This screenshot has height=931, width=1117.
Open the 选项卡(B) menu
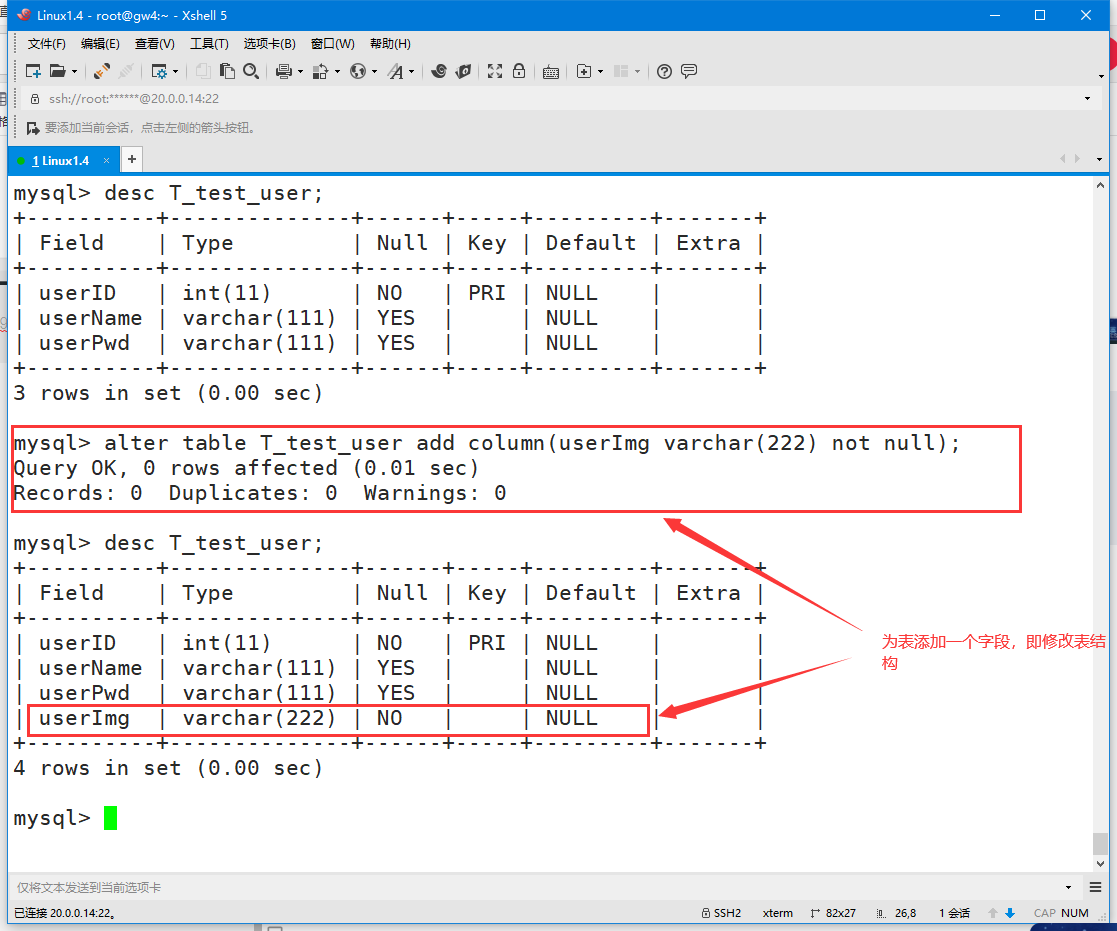pyautogui.click(x=269, y=44)
